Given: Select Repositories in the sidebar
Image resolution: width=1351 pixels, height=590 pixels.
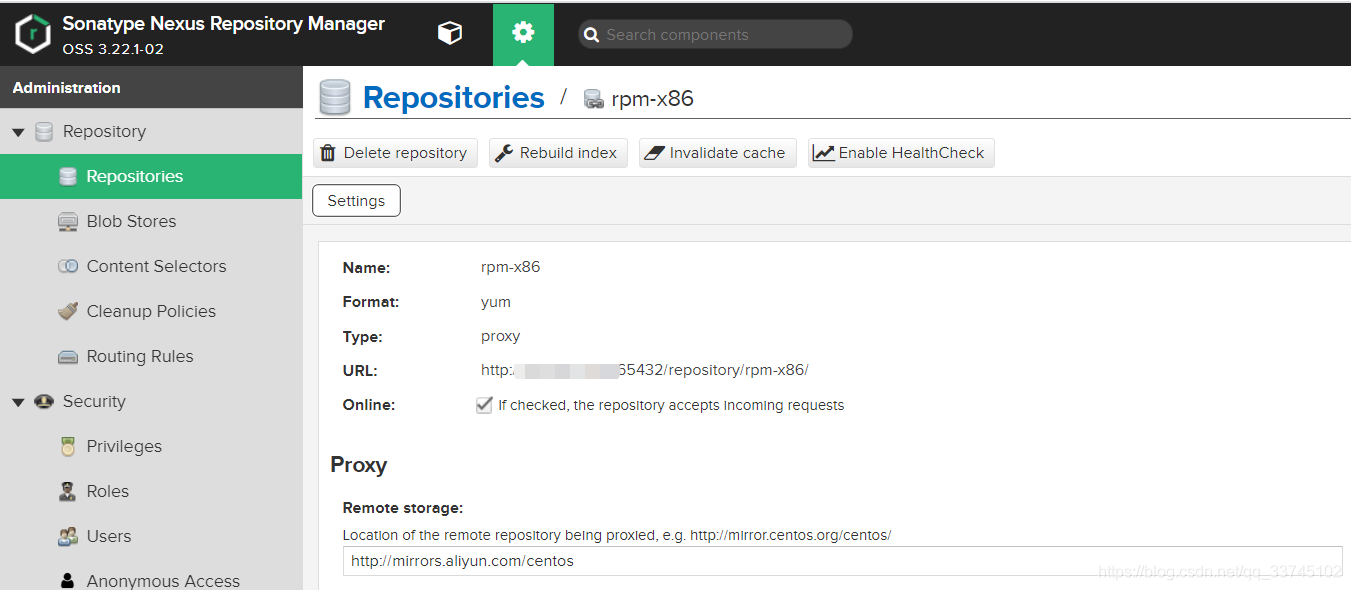Looking at the screenshot, I should [151, 177].
